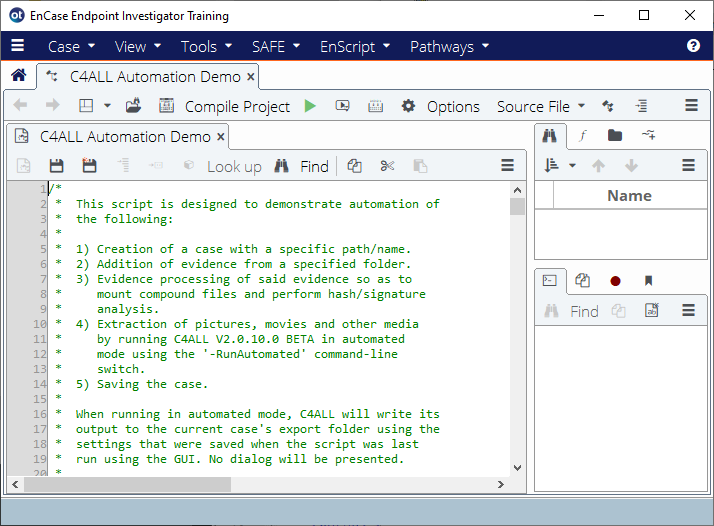This screenshot has width=714, height=526.
Task: Click the Save floppy disk icon
Action: tap(56, 166)
